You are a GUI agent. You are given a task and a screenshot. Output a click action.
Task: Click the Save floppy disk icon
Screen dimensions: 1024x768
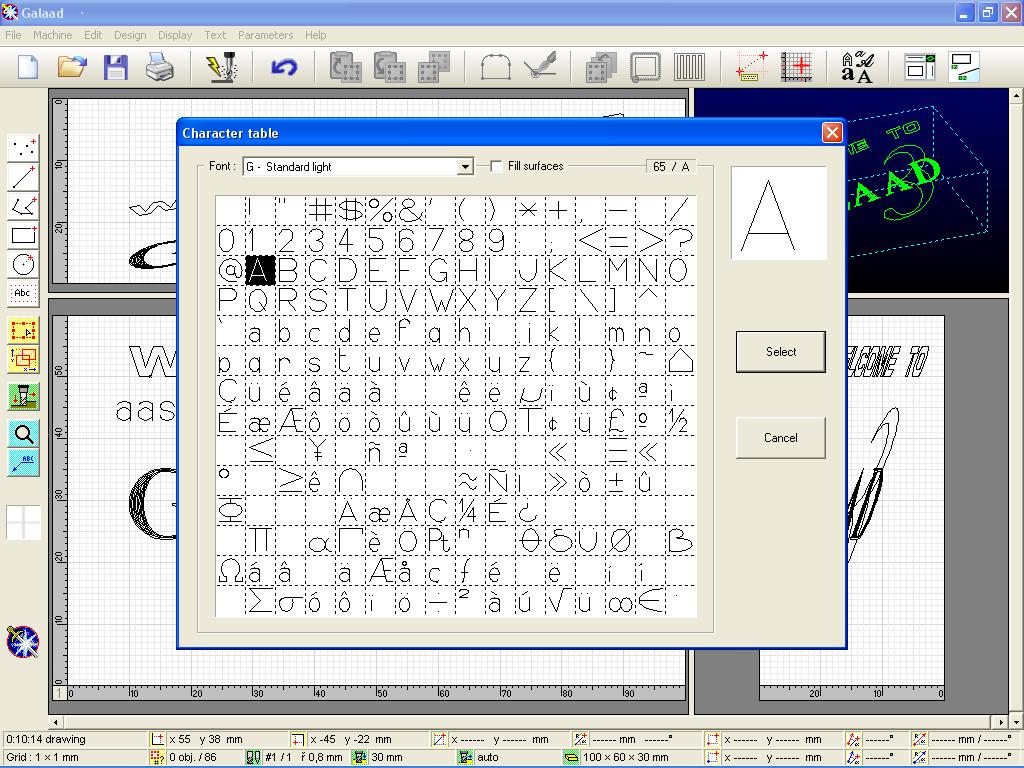click(116, 67)
